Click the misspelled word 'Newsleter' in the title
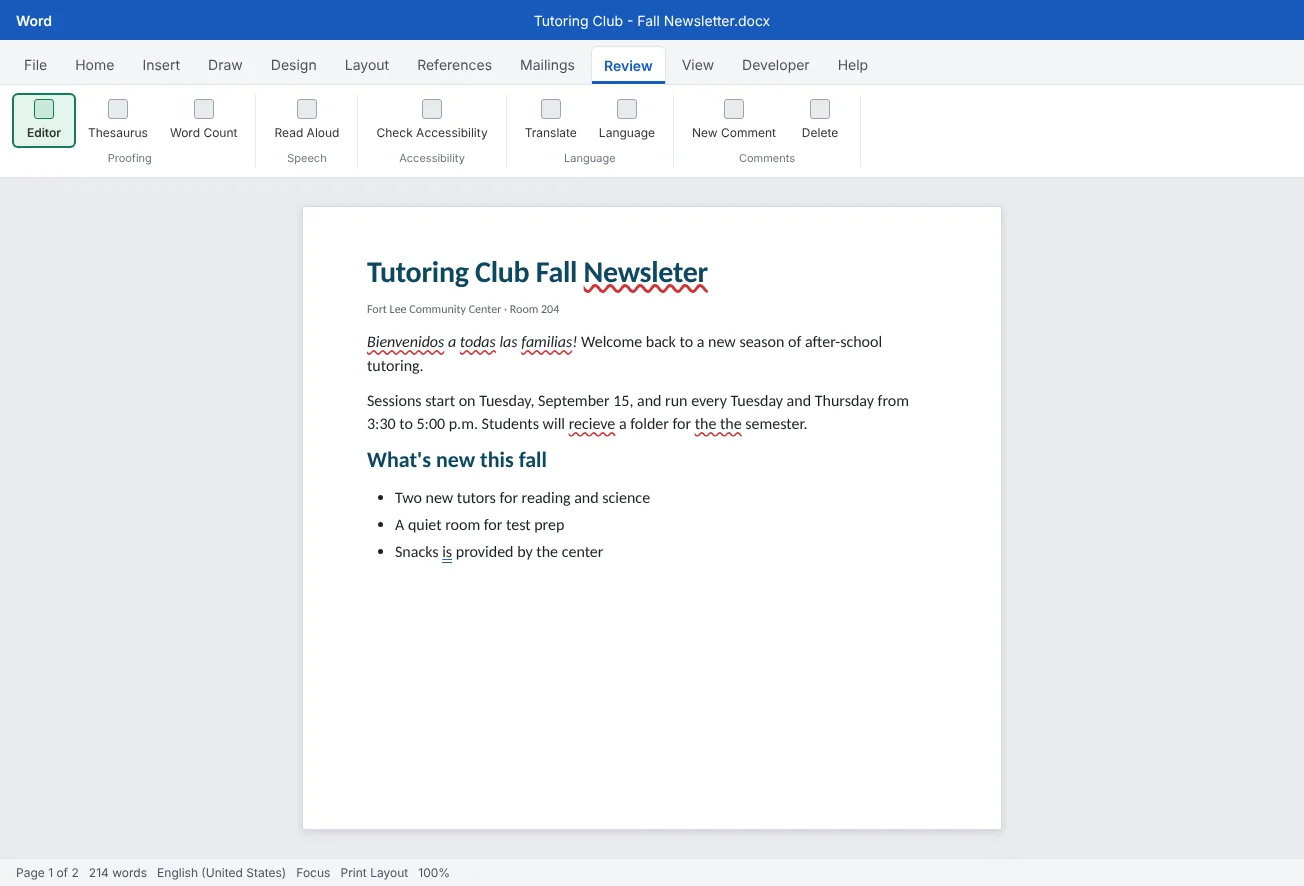This screenshot has height=886, width=1304. [646, 273]
